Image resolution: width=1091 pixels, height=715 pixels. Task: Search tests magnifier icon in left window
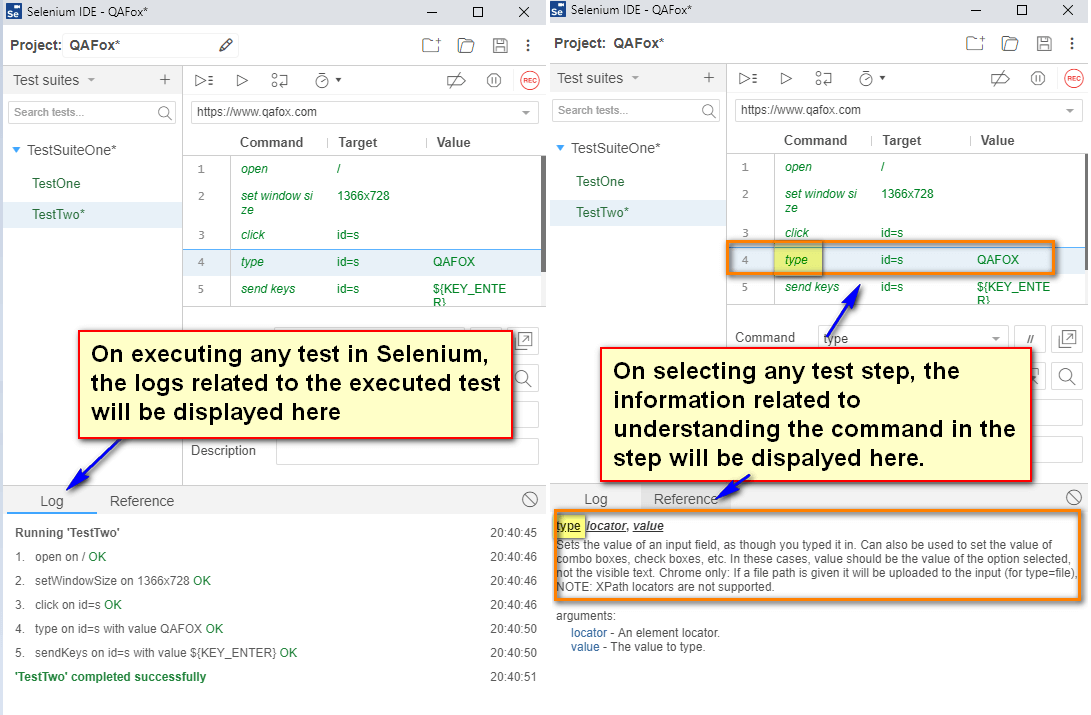pyautogui.click(x=165, y=113)
